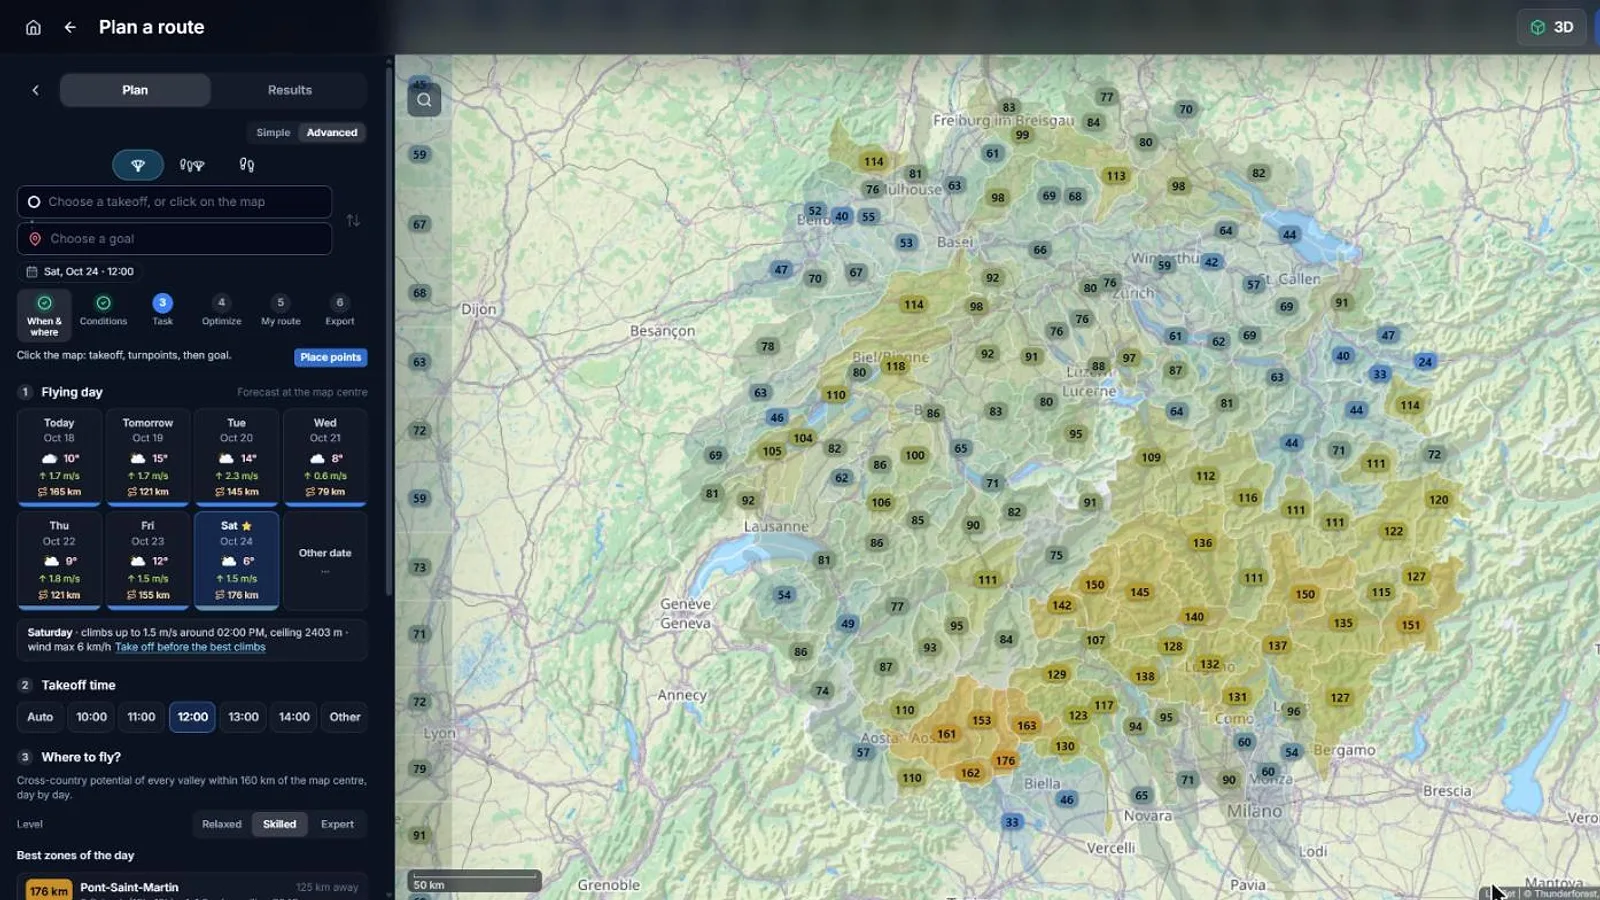Open the Other takeoff time option
Screen dimensions: 1600x900
345,717
